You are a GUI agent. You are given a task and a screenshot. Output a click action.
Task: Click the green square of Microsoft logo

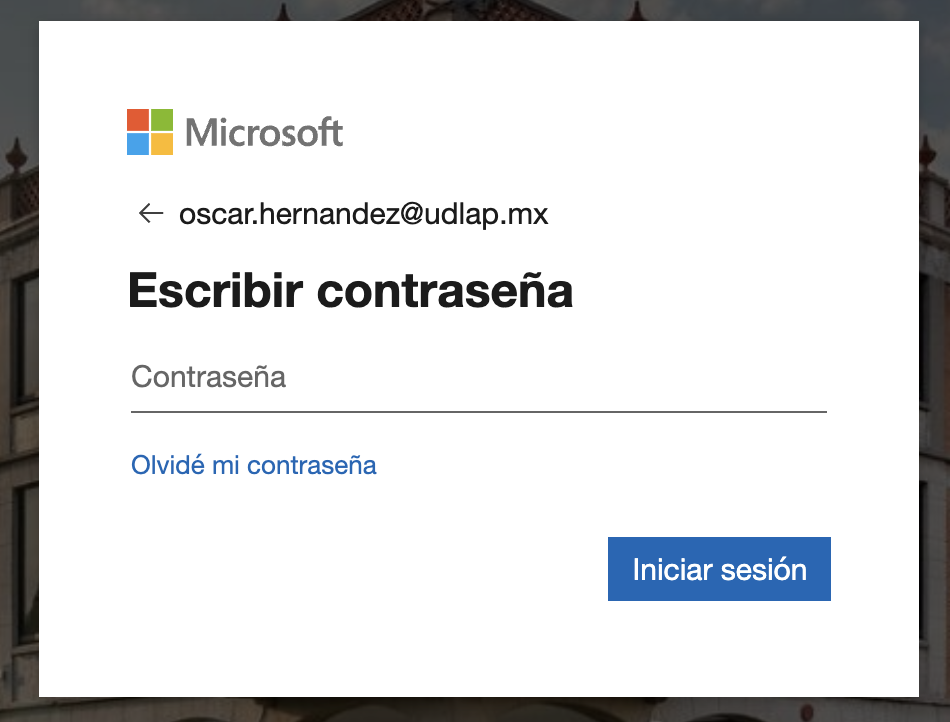point(162,120)
